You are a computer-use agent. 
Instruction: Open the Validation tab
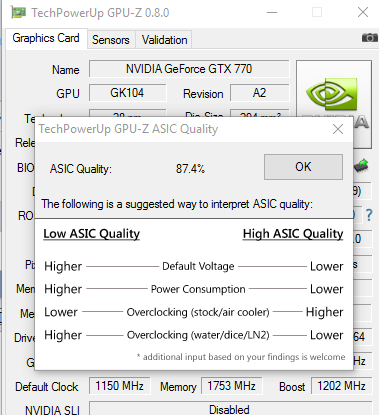164,40
